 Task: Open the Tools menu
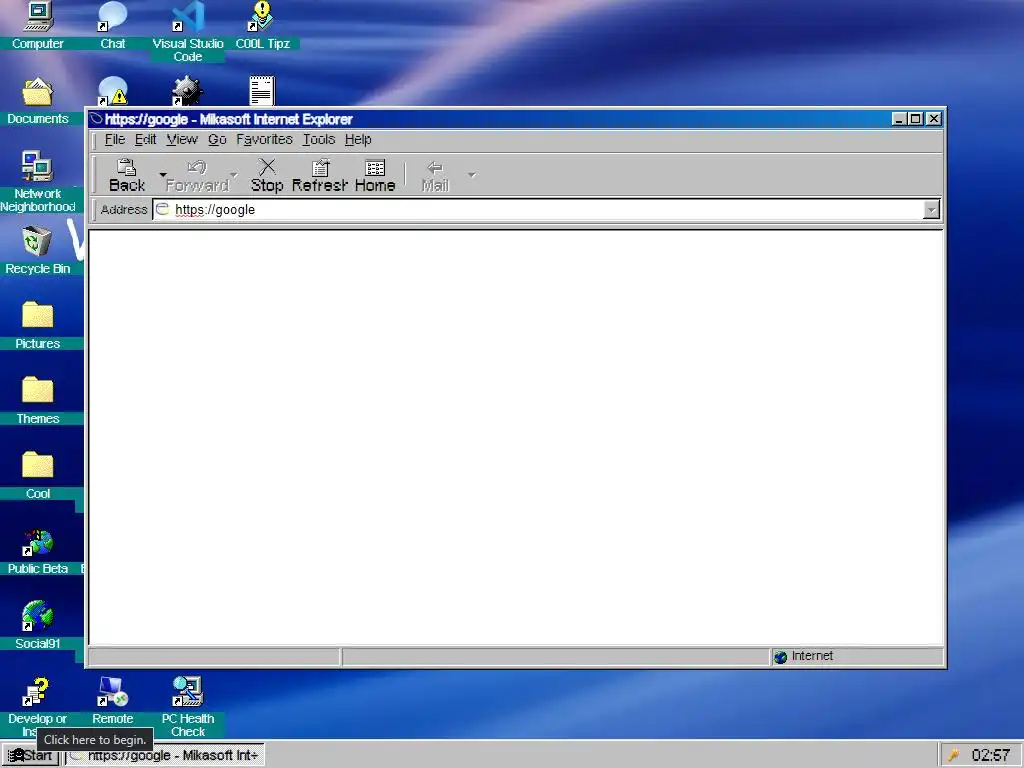coord(319,139)
